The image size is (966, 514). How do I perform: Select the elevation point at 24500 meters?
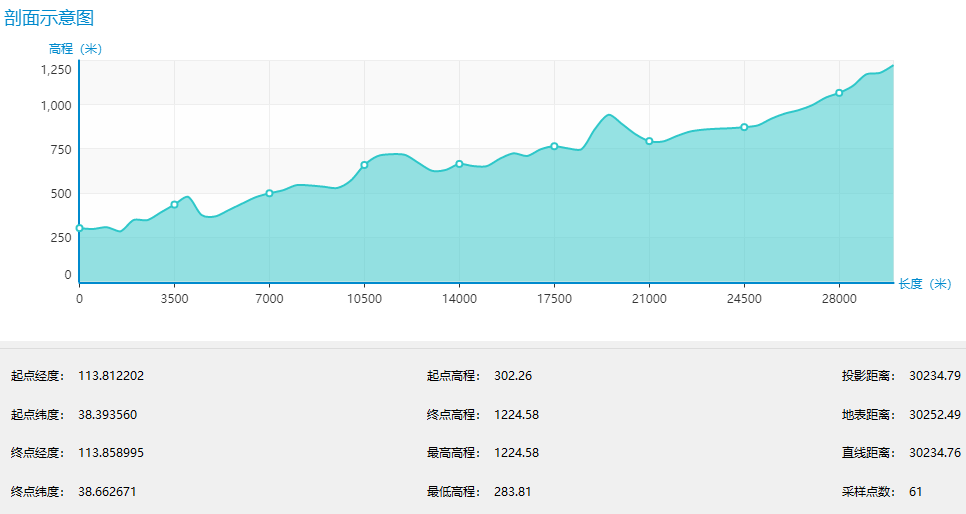pos(744,127)
